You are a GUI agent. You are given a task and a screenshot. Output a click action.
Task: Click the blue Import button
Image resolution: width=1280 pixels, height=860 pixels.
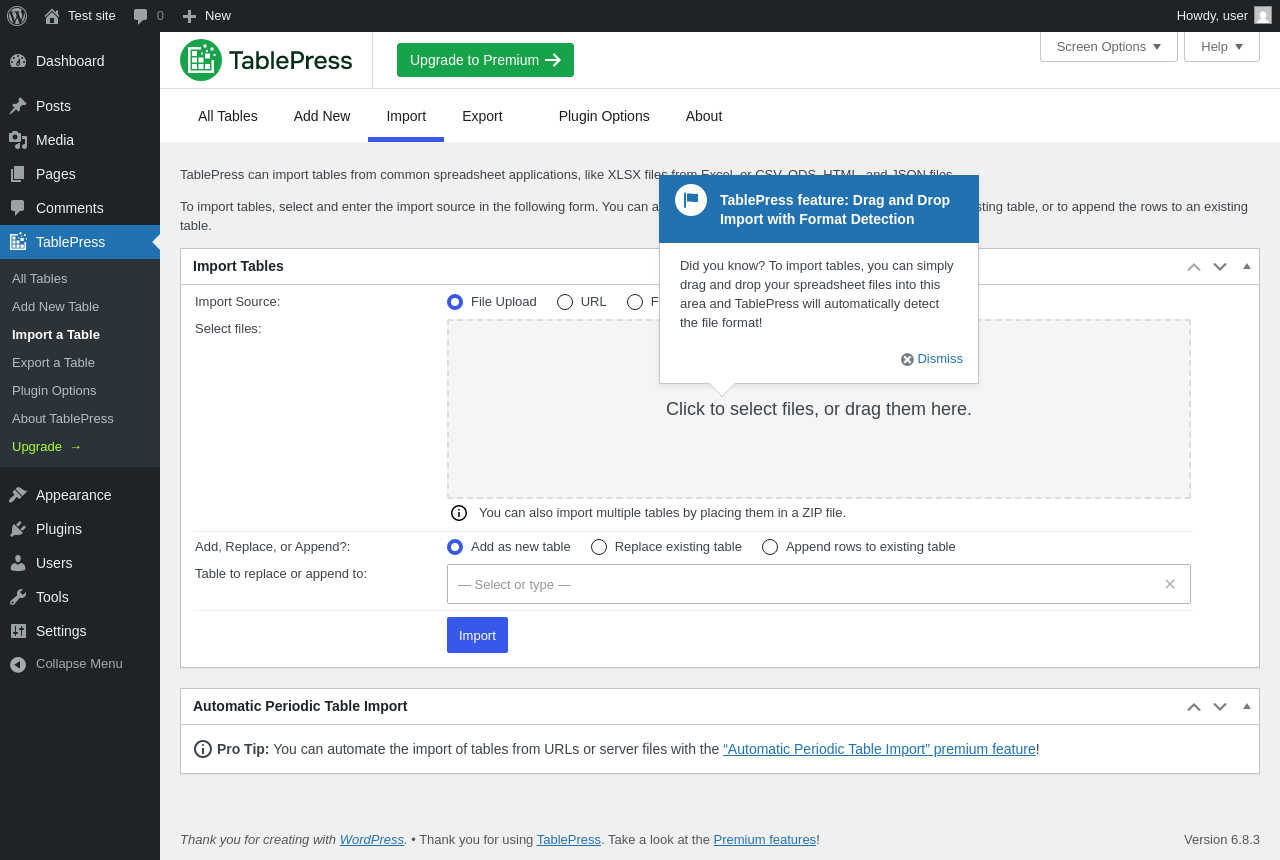tap(477, 635)
